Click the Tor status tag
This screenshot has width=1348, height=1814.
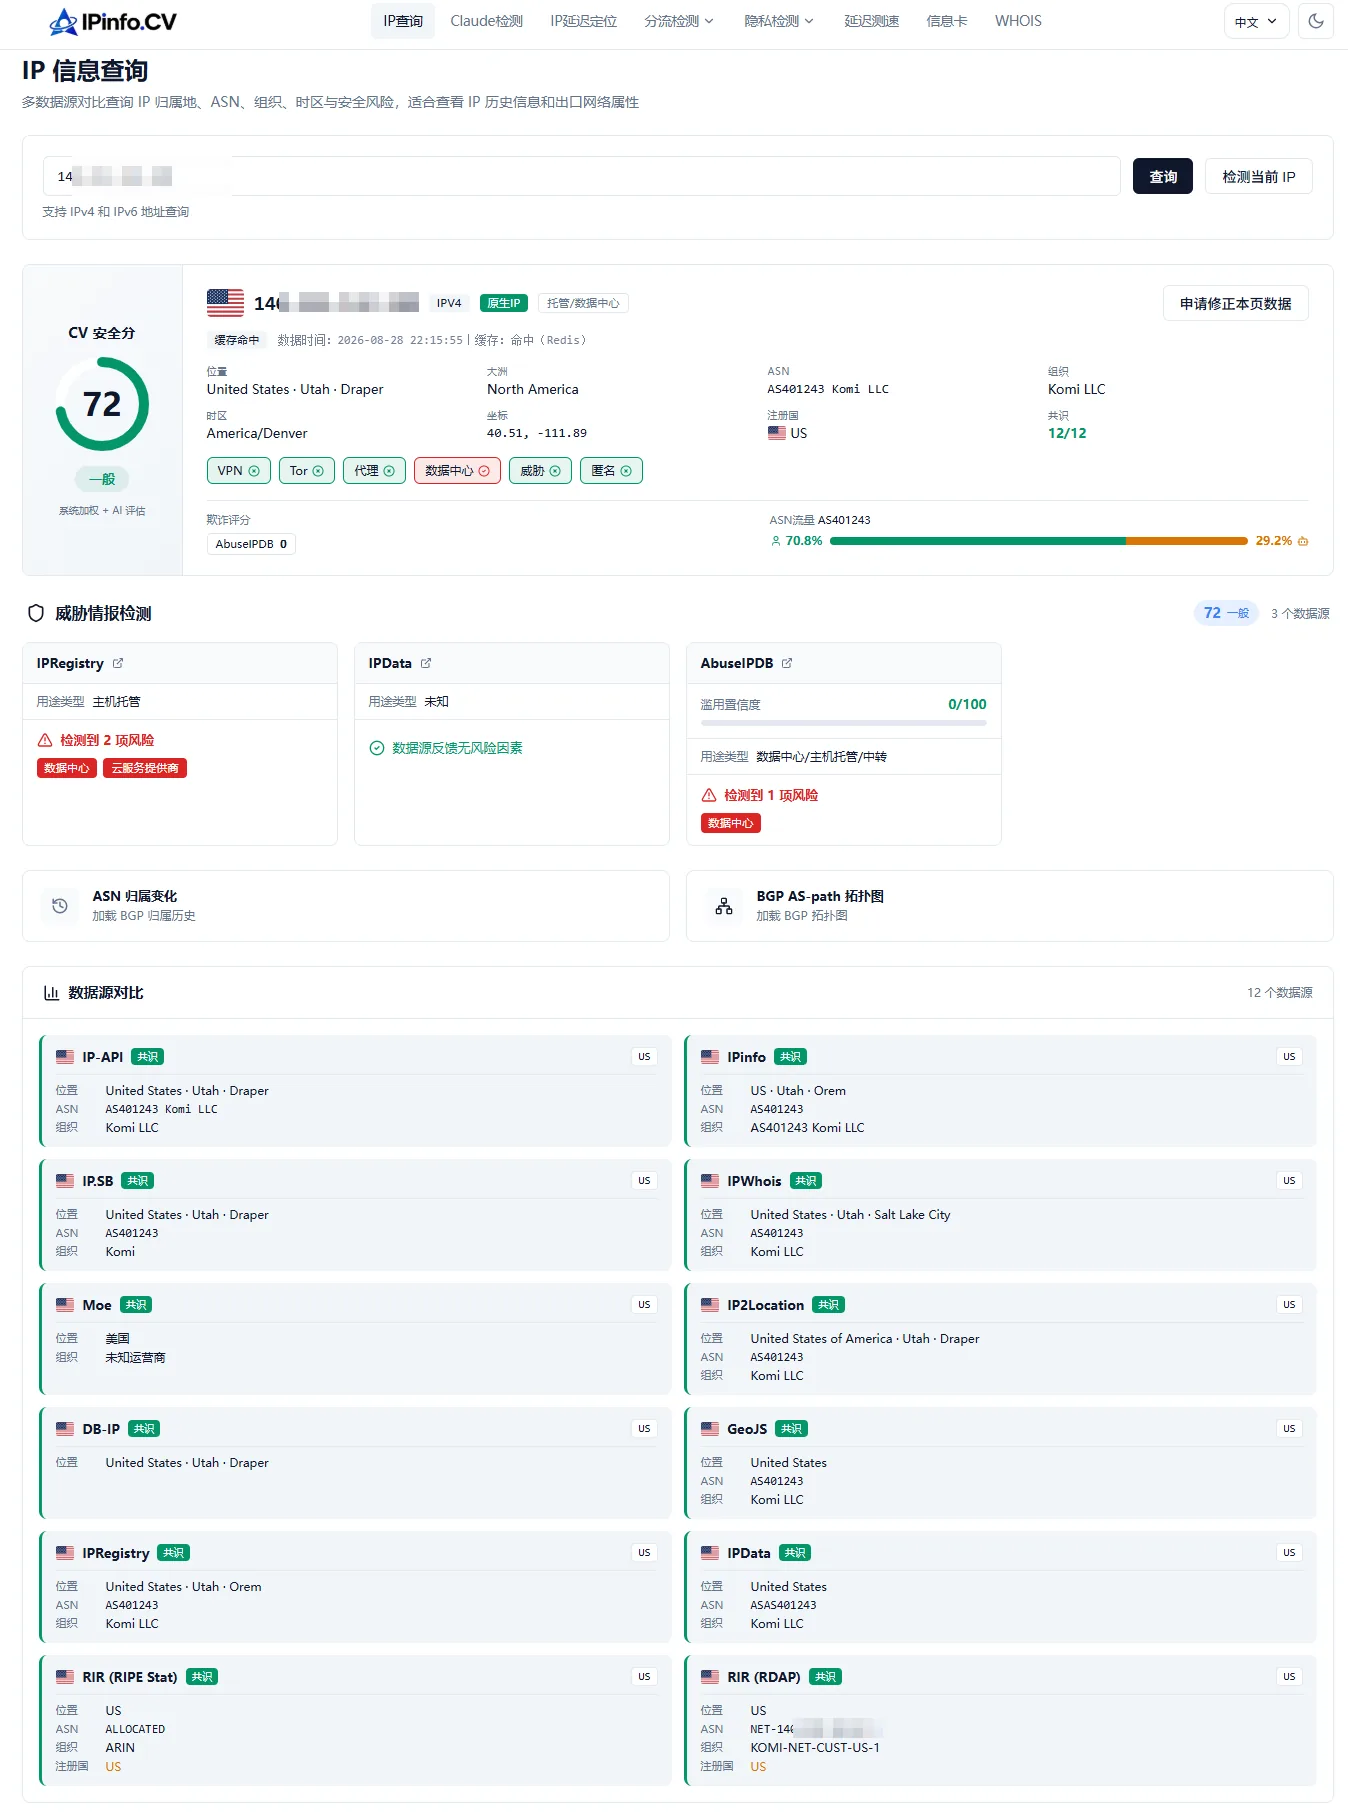pyautogui.click(x=307, y=471)
